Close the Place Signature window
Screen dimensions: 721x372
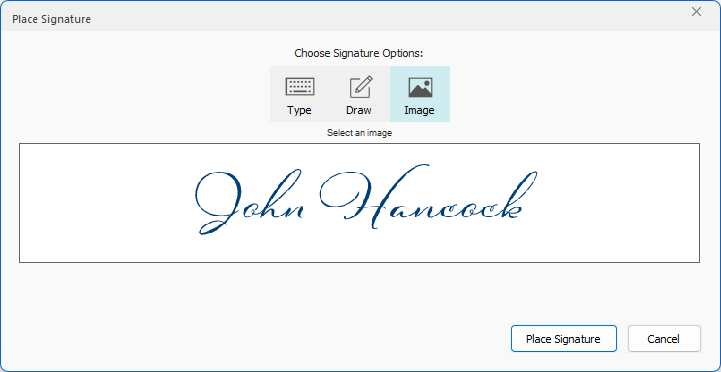(x=696, y=12)
